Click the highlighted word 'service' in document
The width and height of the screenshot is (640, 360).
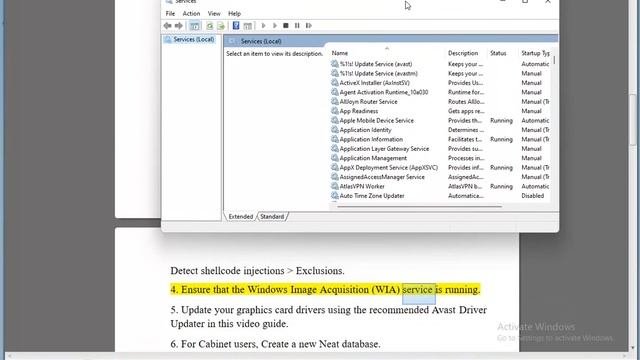pos(417,289)
